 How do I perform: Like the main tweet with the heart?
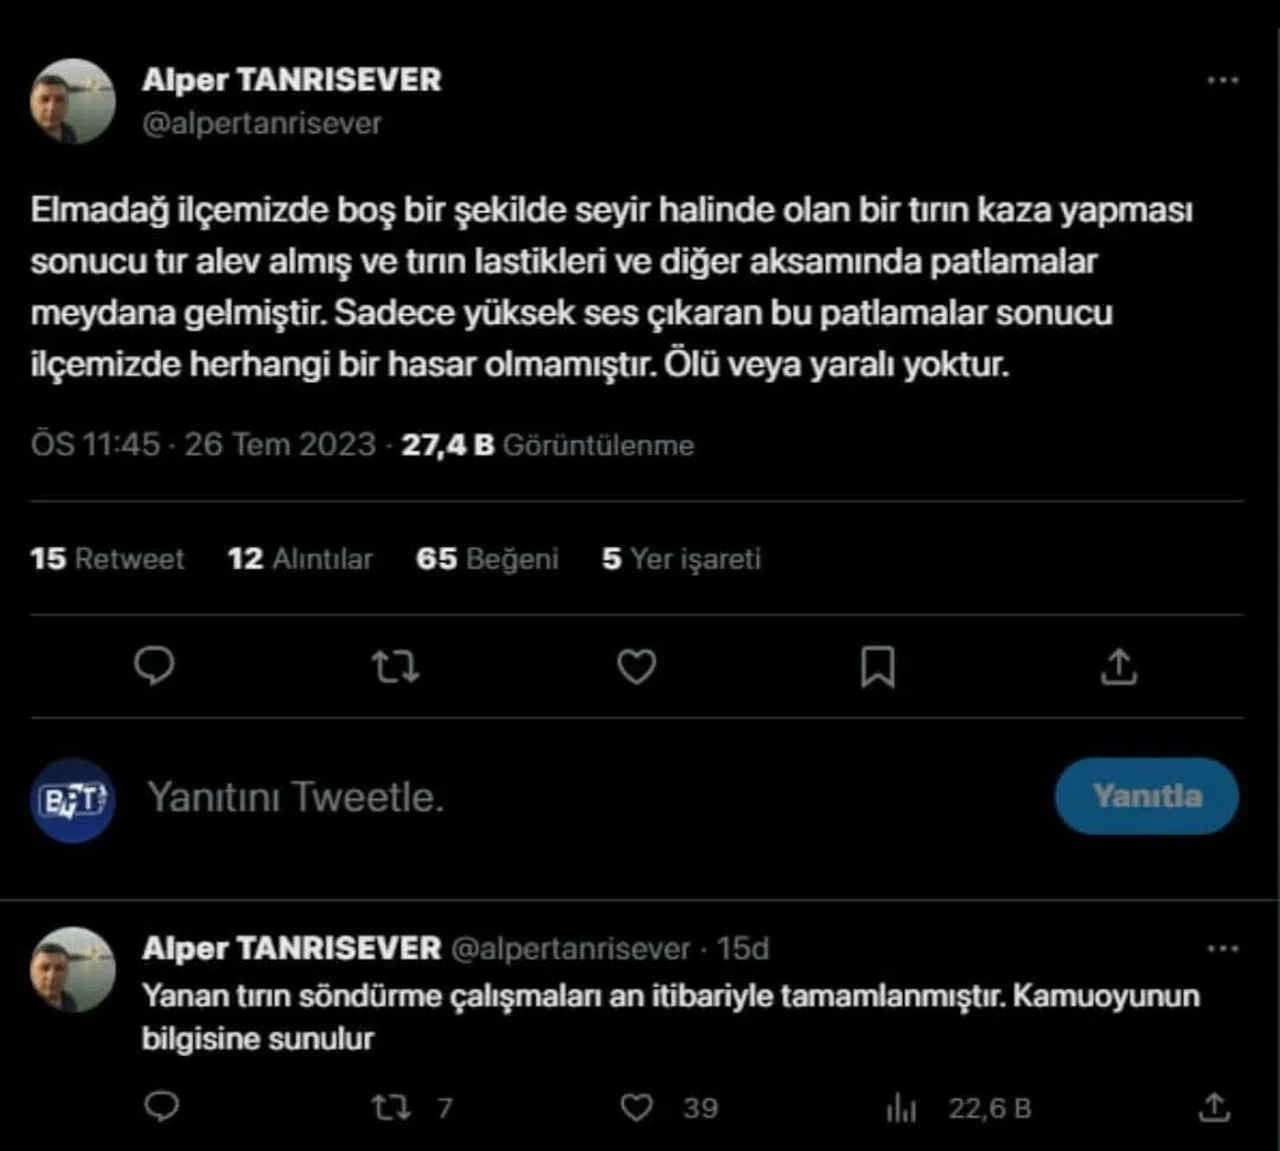click(636, 666)
